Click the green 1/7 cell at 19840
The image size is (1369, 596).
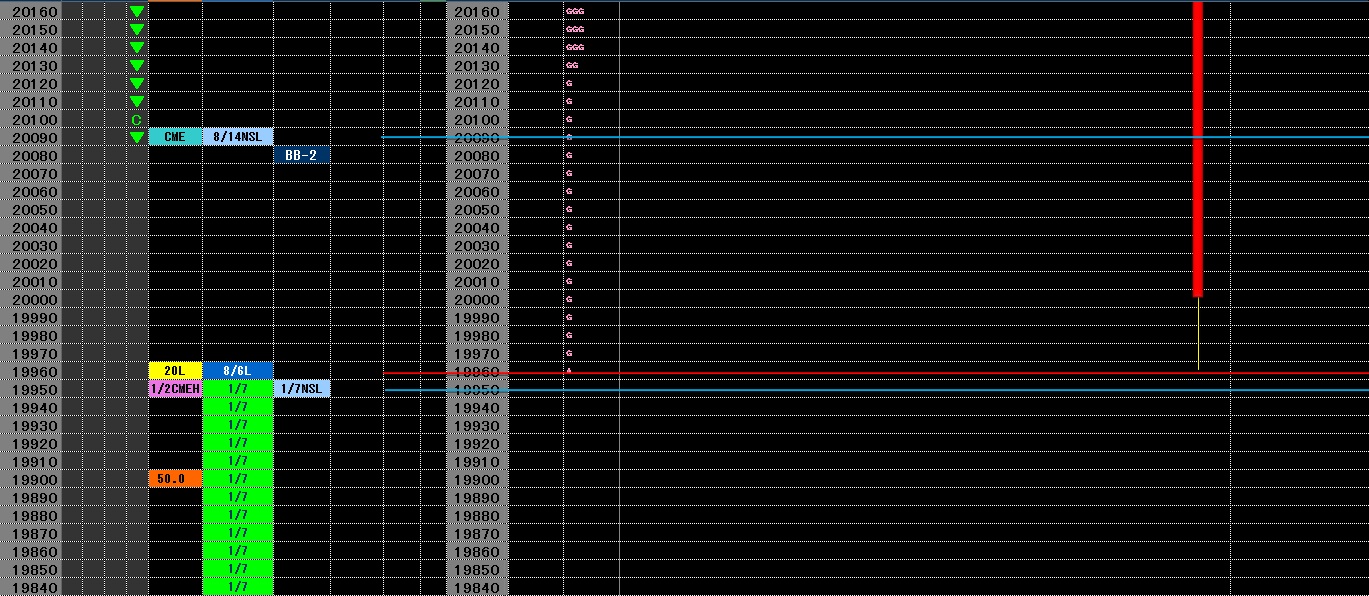click(x=237, y=587)
